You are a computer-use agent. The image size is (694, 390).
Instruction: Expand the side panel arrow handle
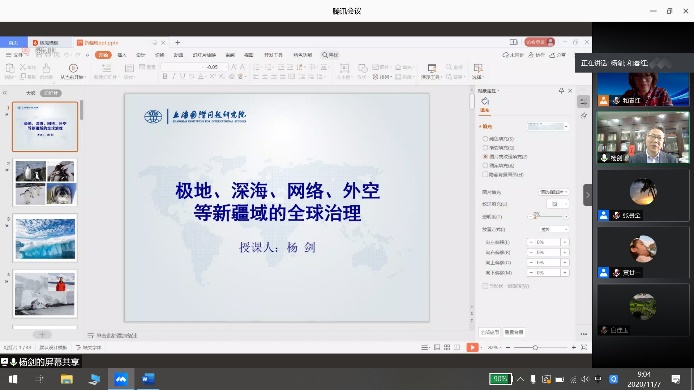(x=587, y=195)
